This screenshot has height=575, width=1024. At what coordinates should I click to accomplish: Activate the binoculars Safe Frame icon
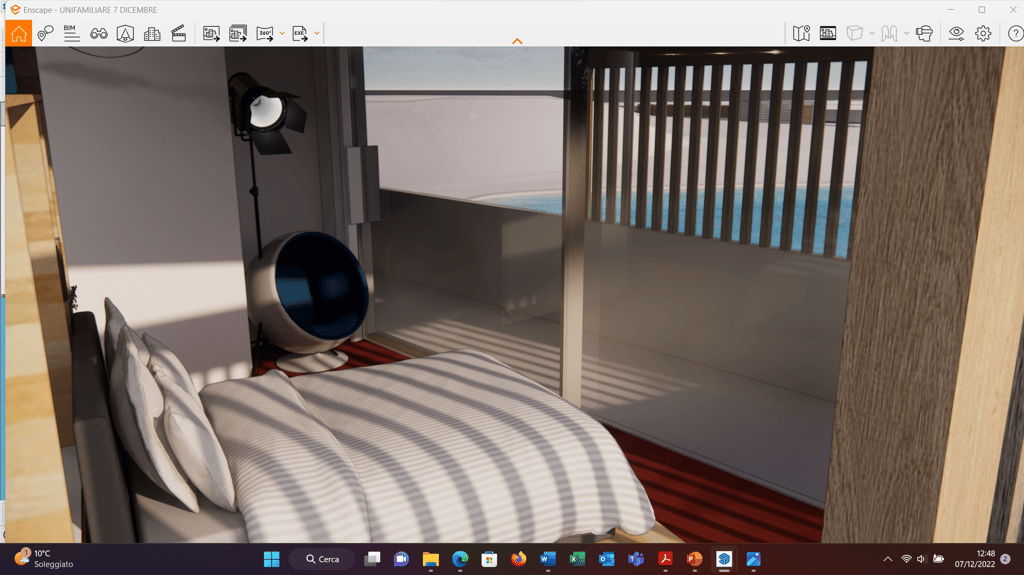[99, 33]
